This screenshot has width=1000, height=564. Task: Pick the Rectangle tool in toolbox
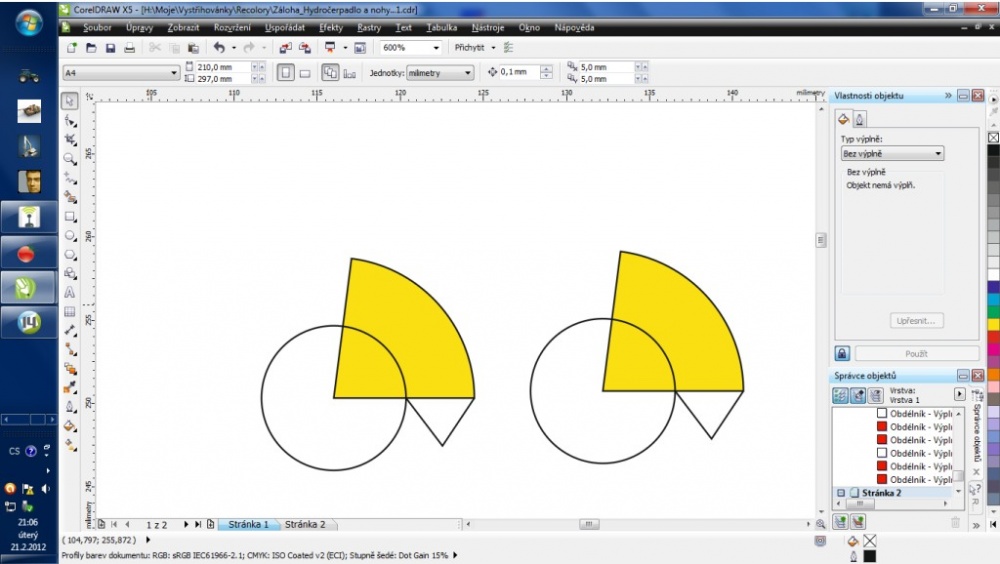point(70,216)
